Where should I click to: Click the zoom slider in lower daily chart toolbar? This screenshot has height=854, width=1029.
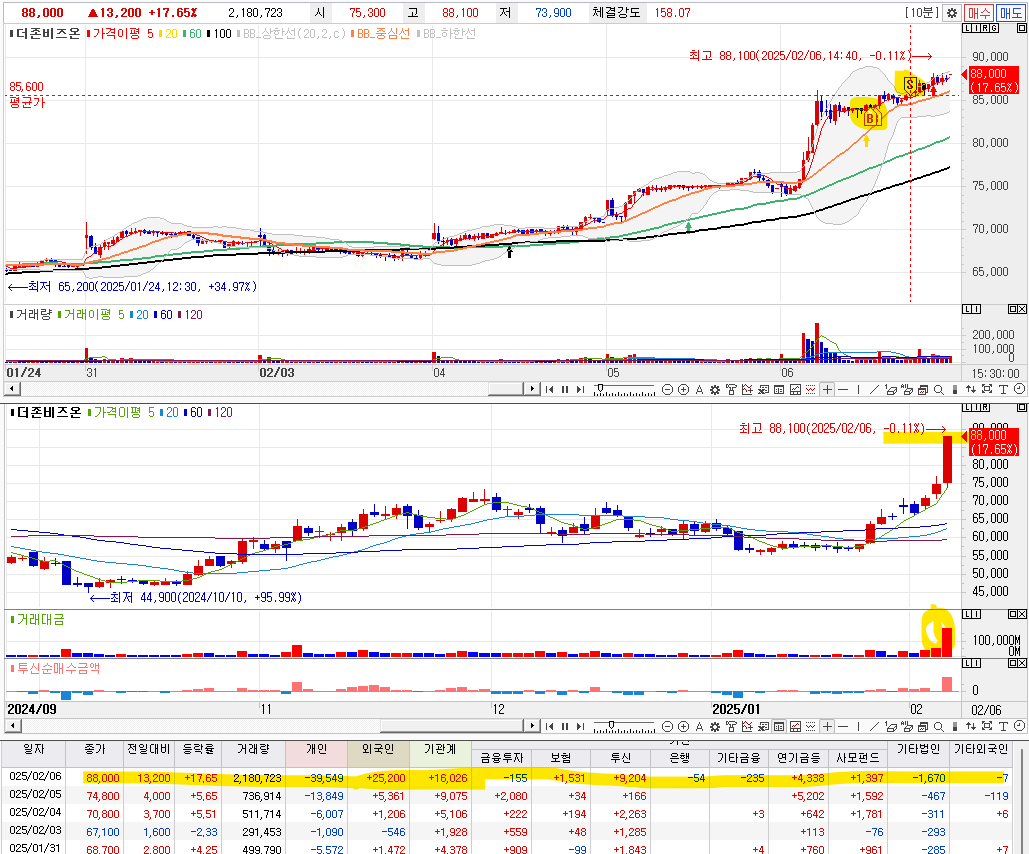[x=624, y=726]
